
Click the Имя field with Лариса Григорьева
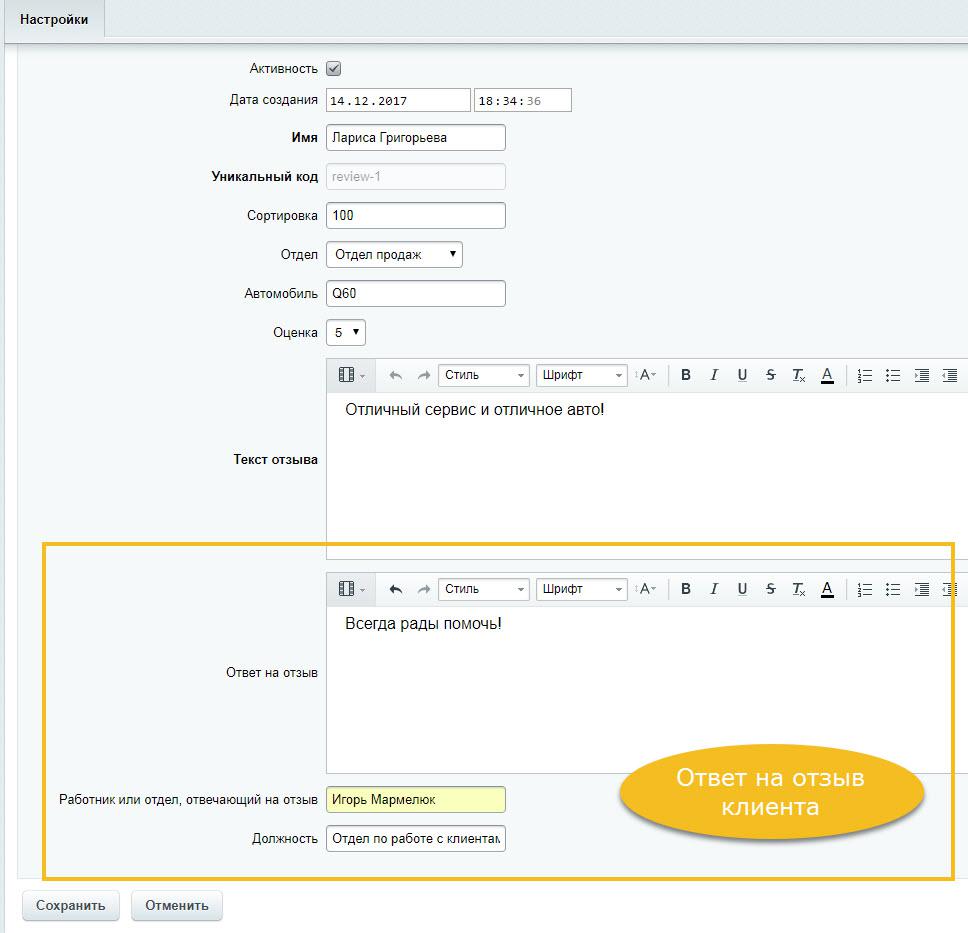click(x=415, y=138)
